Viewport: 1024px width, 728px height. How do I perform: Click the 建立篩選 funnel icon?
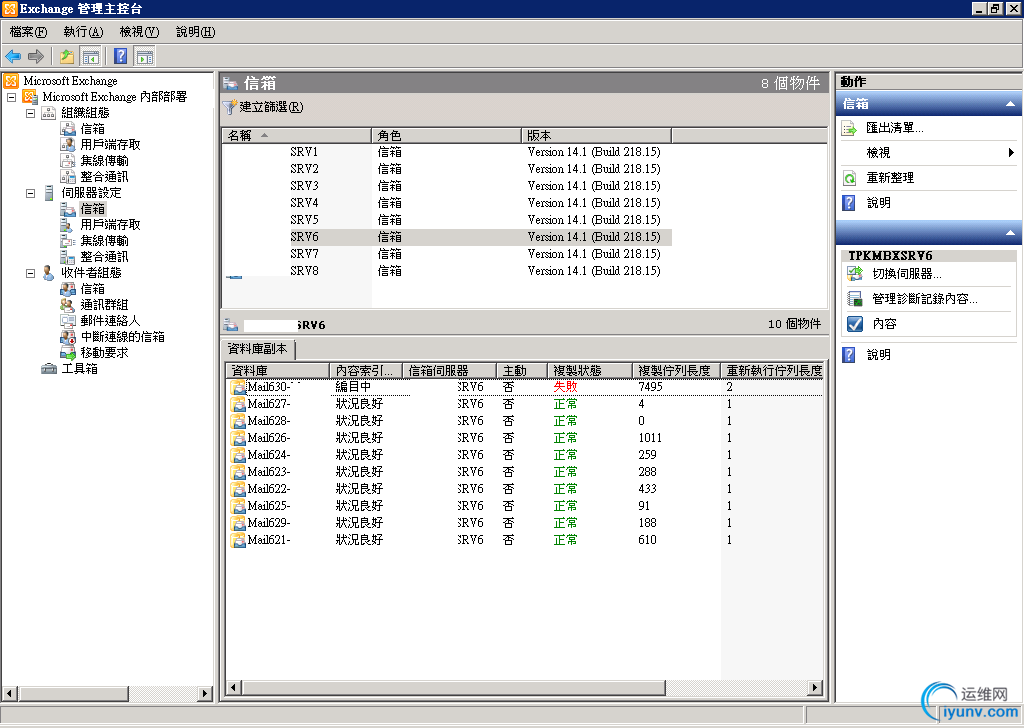(229, 107)
